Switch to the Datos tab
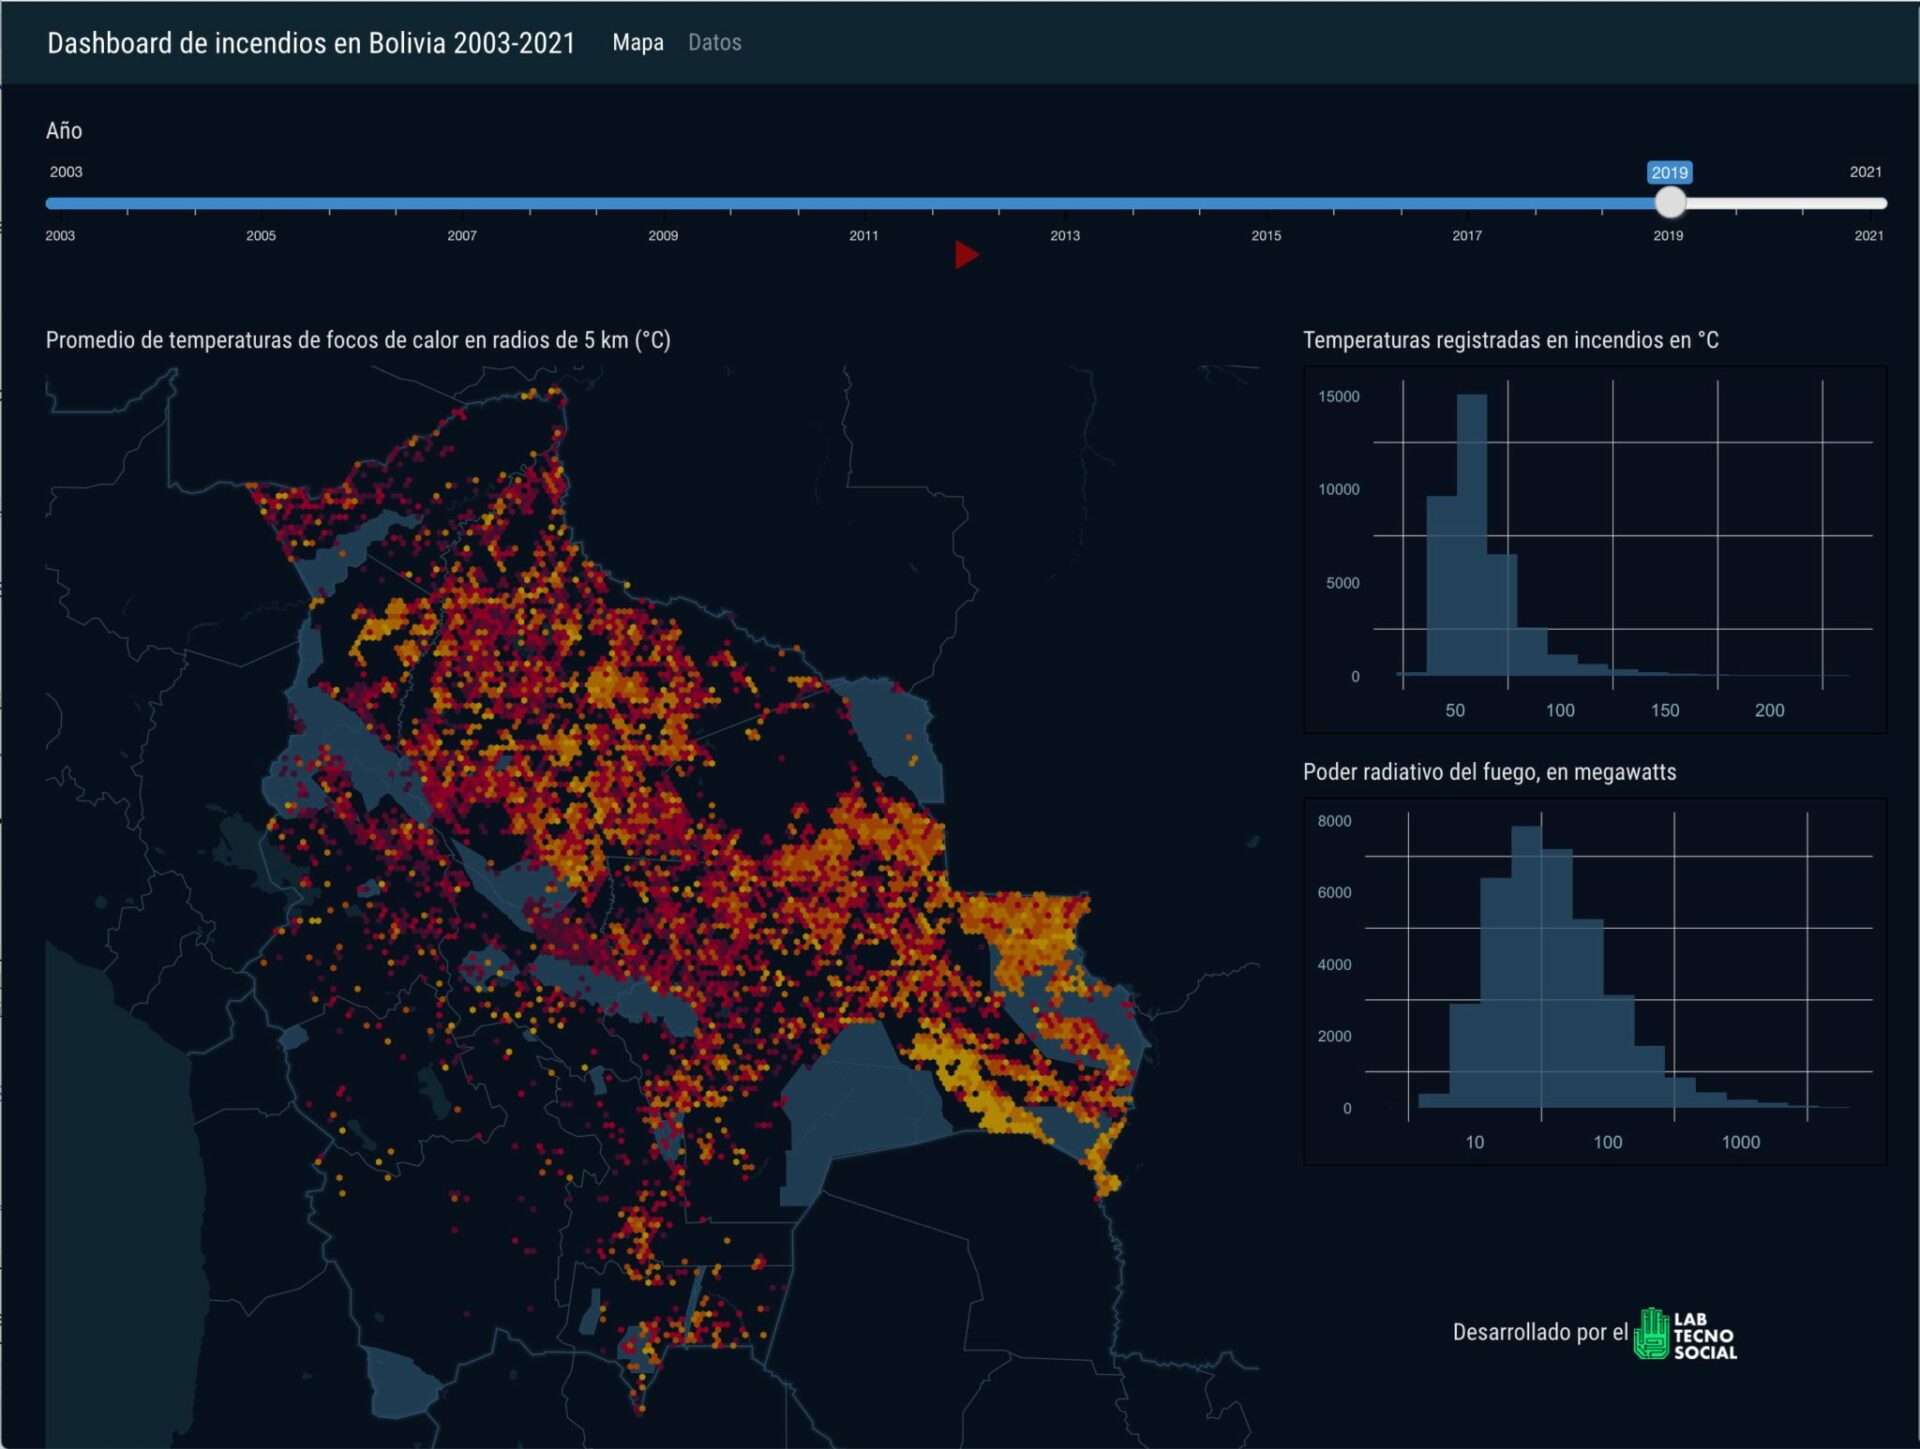Viewport: 1920px width, 1449px height. point(714,43)
